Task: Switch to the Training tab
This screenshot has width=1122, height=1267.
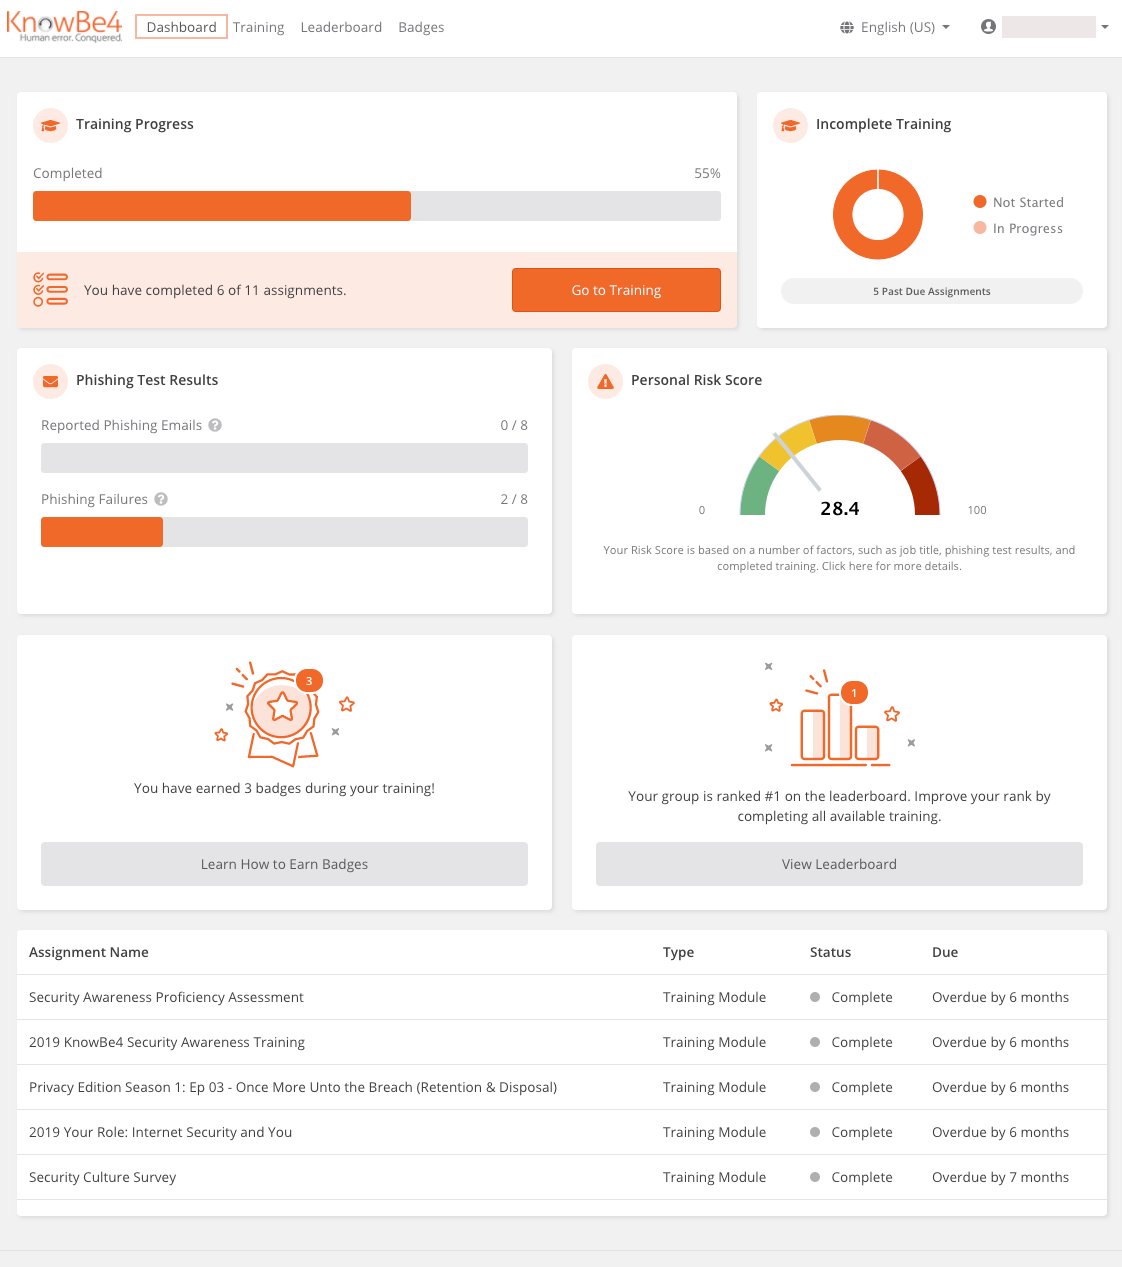Action: [x=258, y=27]
